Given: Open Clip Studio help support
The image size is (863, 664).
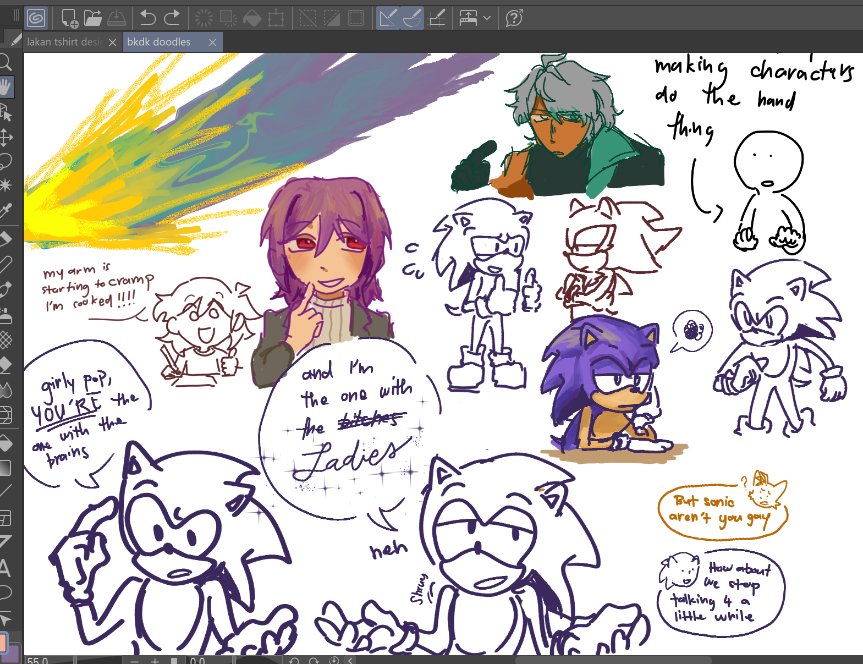Looking at the screenshot, I should pos(514,18).
